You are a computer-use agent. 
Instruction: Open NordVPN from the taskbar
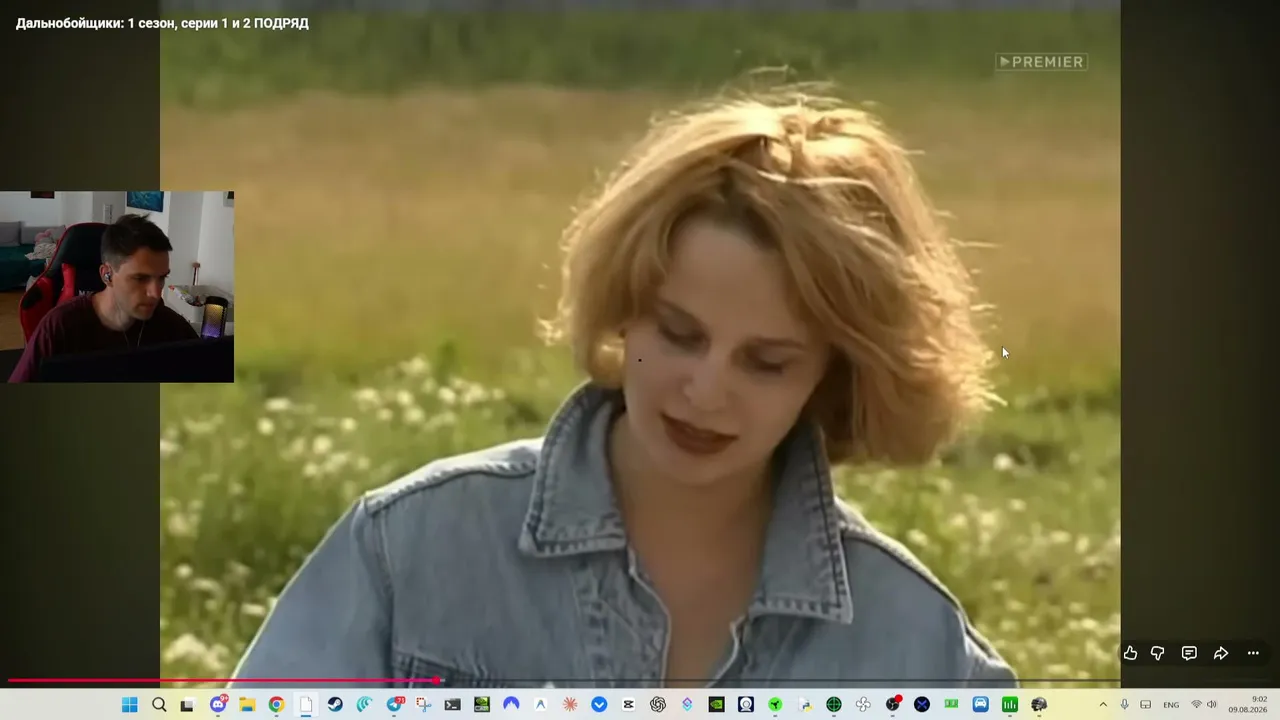pos(511,705)
